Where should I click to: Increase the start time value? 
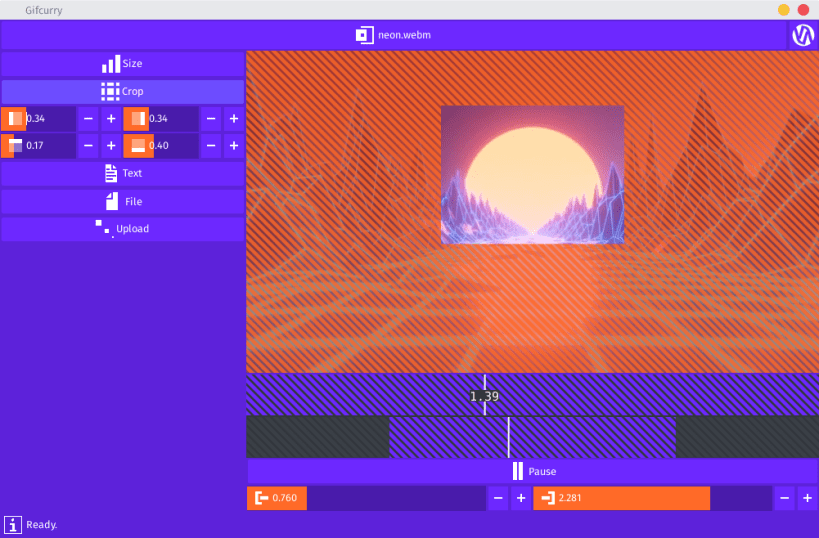(x=521, y=498)
